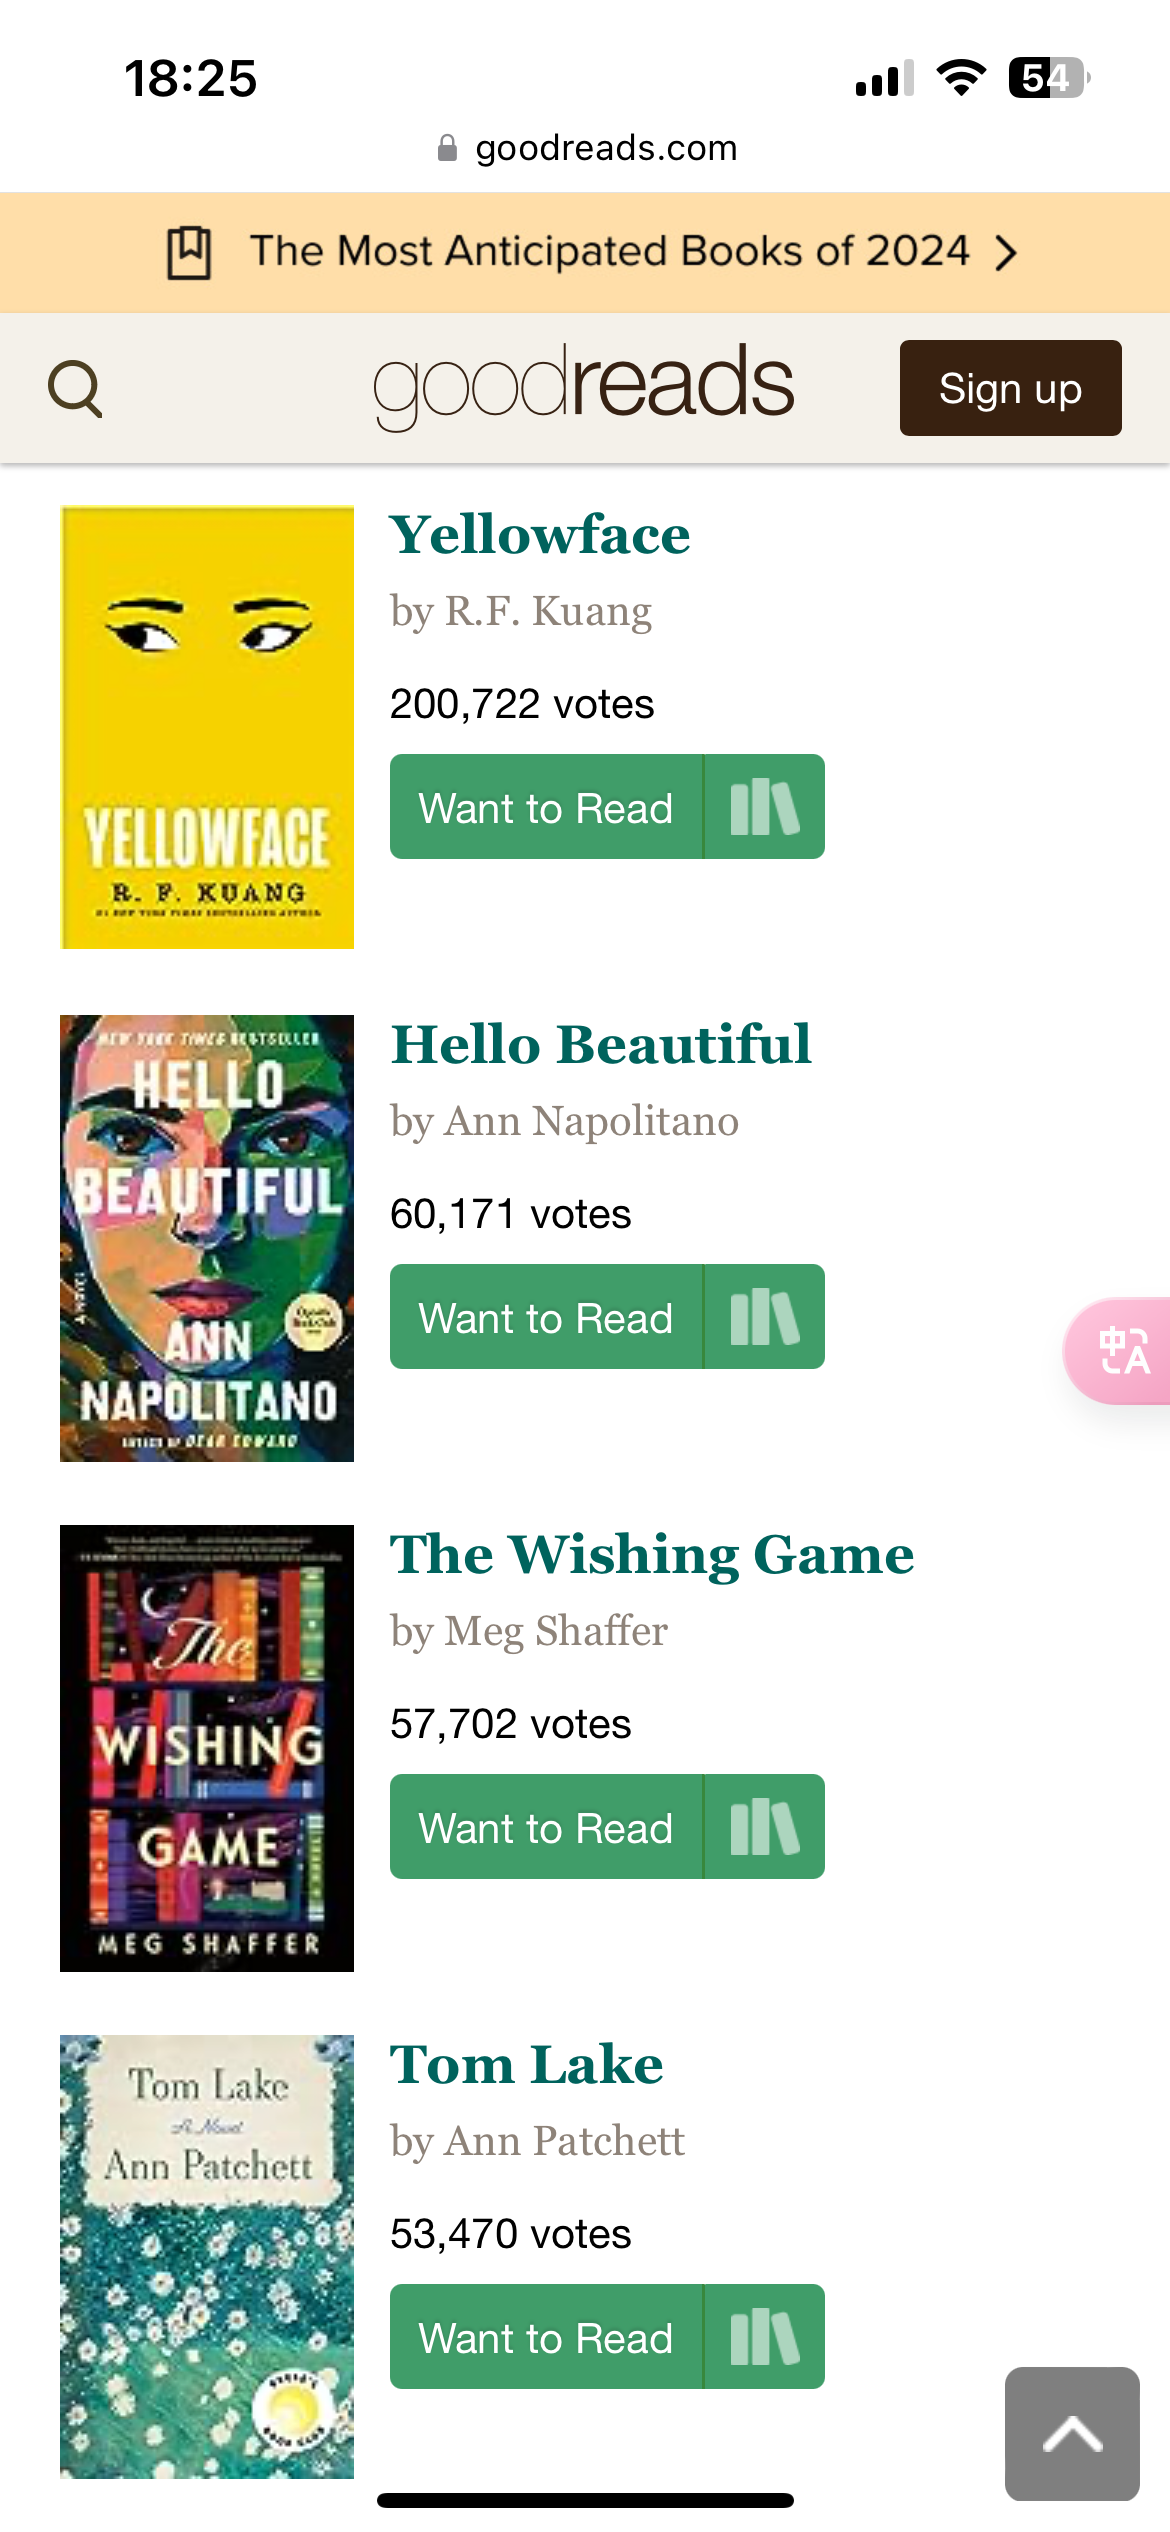View author Ann Napolitano's page

pos(590,1121)
